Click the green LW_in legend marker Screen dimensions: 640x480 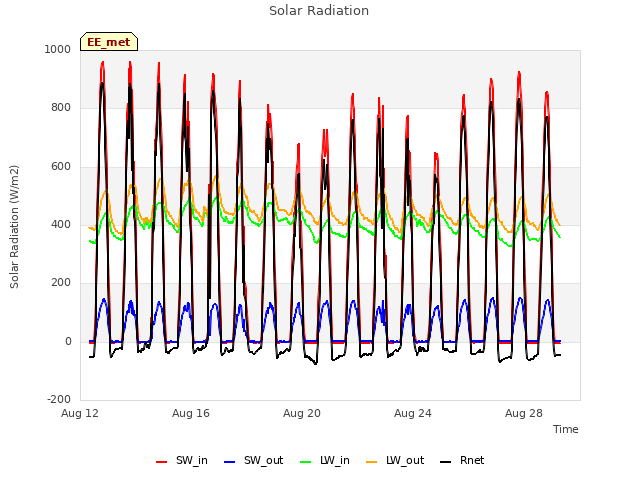click(x=306, y=462)
